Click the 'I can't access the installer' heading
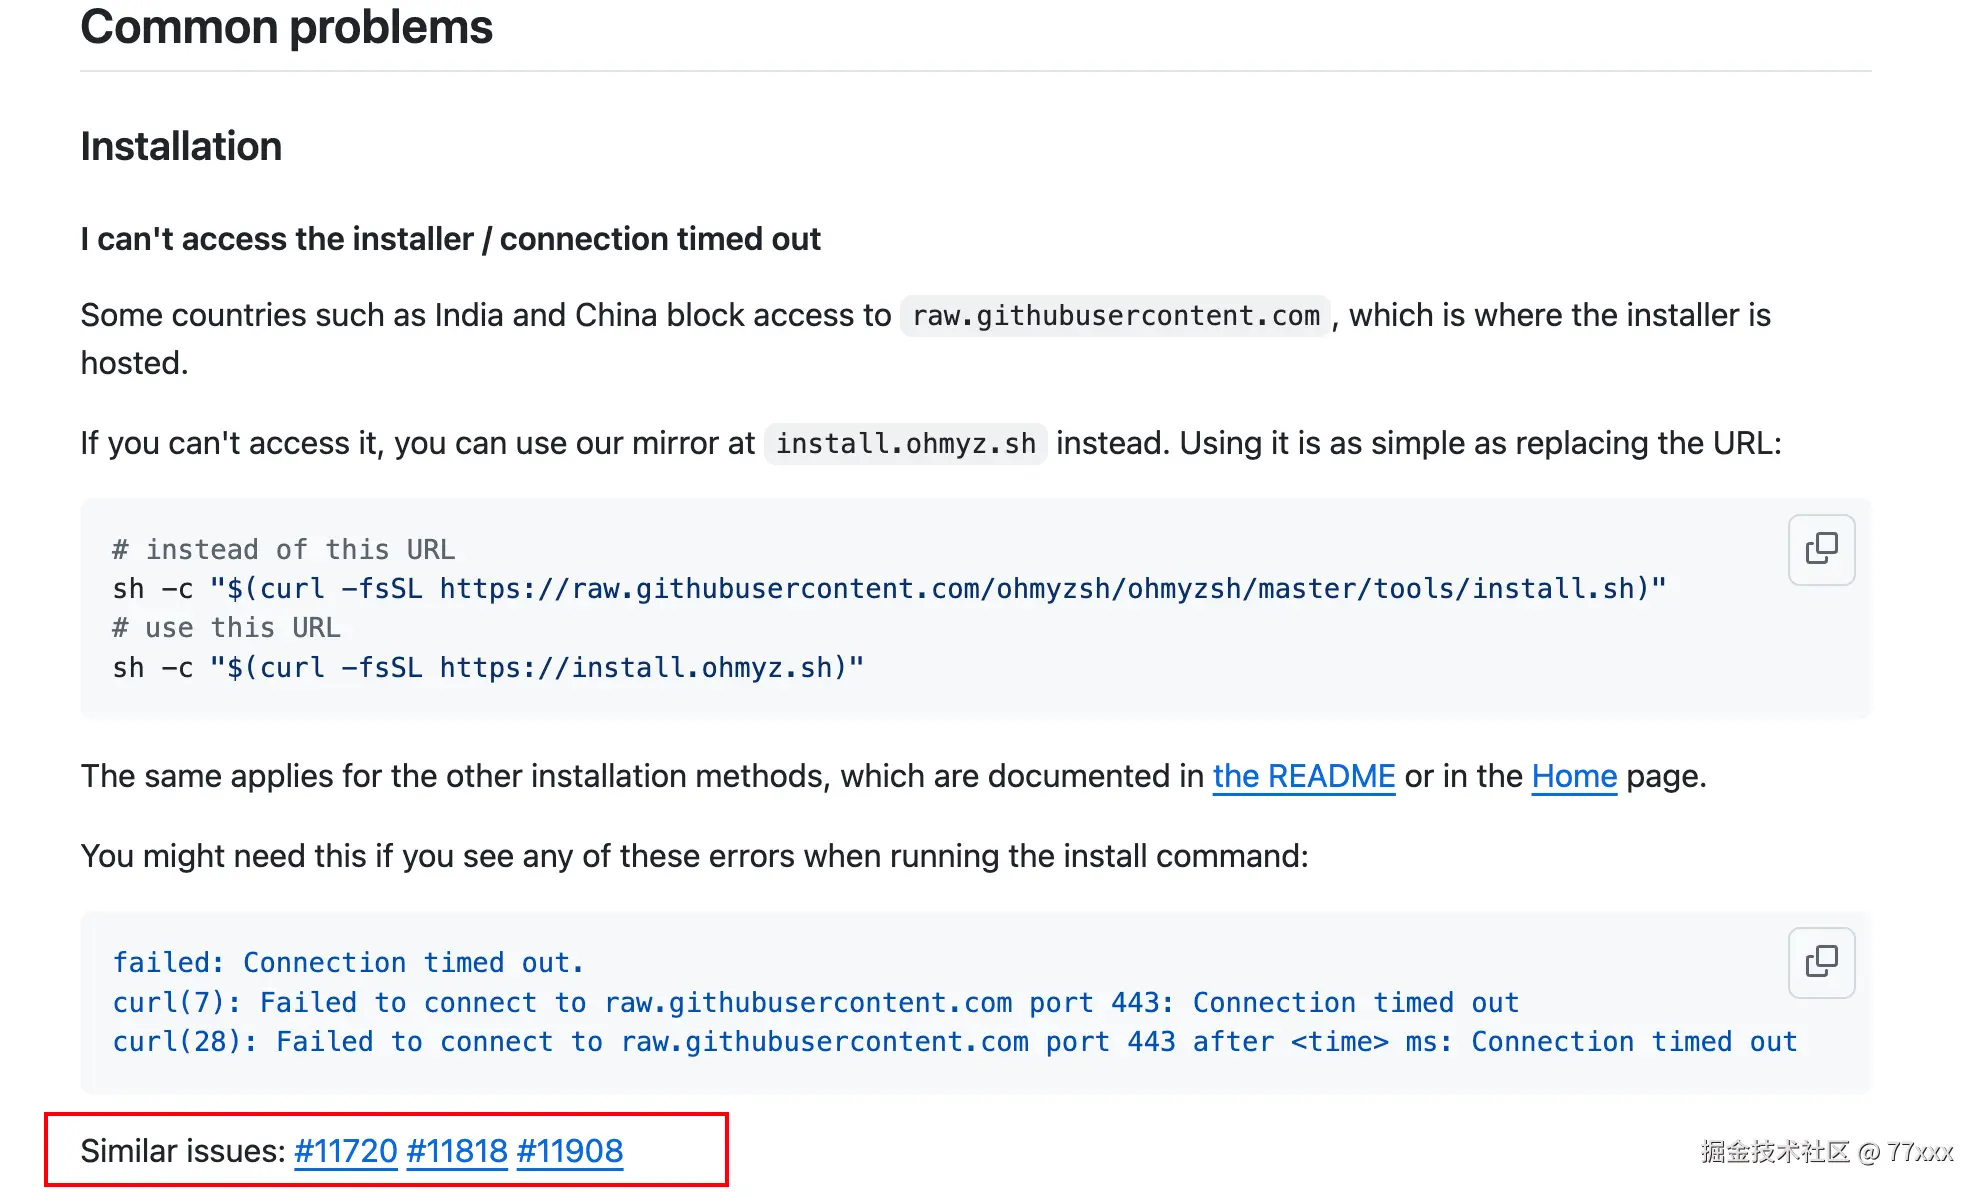The image size is (1984, 1196). tap(450, 239)
